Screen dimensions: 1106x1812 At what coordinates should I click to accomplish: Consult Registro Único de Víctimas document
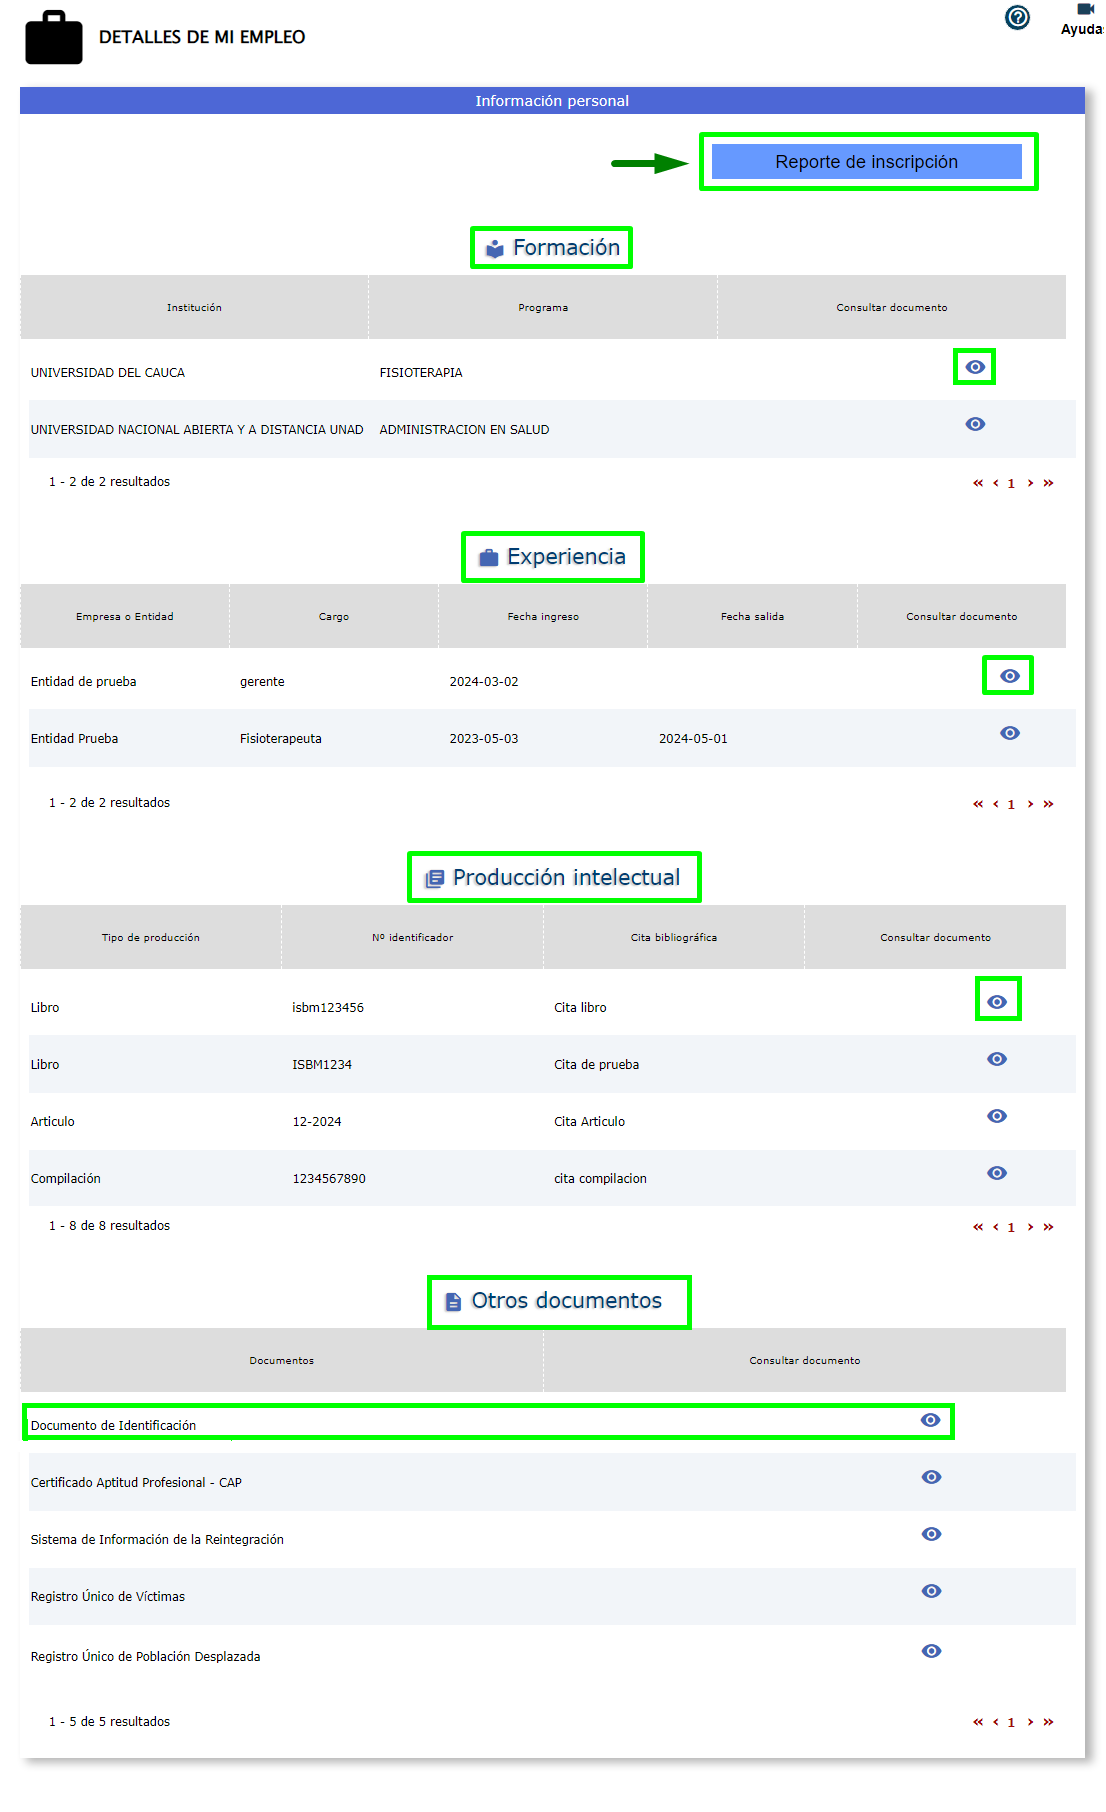point(931,1592)
